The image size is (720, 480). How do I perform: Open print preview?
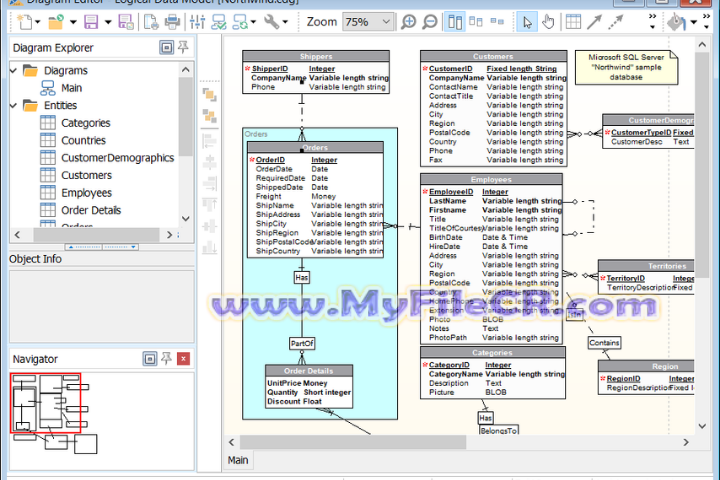[151, 22]
